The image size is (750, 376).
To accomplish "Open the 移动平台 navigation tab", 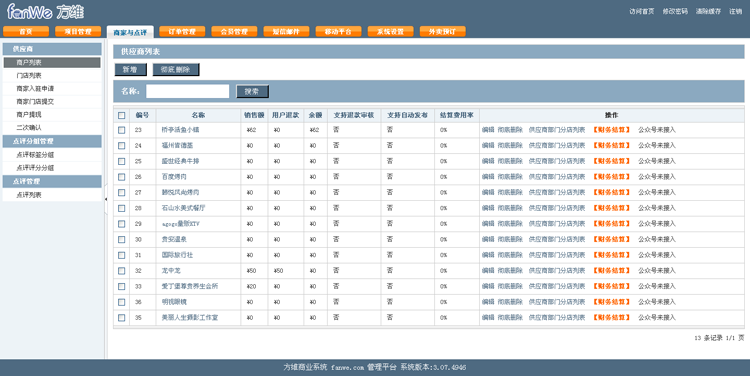I will click(339, 32).
